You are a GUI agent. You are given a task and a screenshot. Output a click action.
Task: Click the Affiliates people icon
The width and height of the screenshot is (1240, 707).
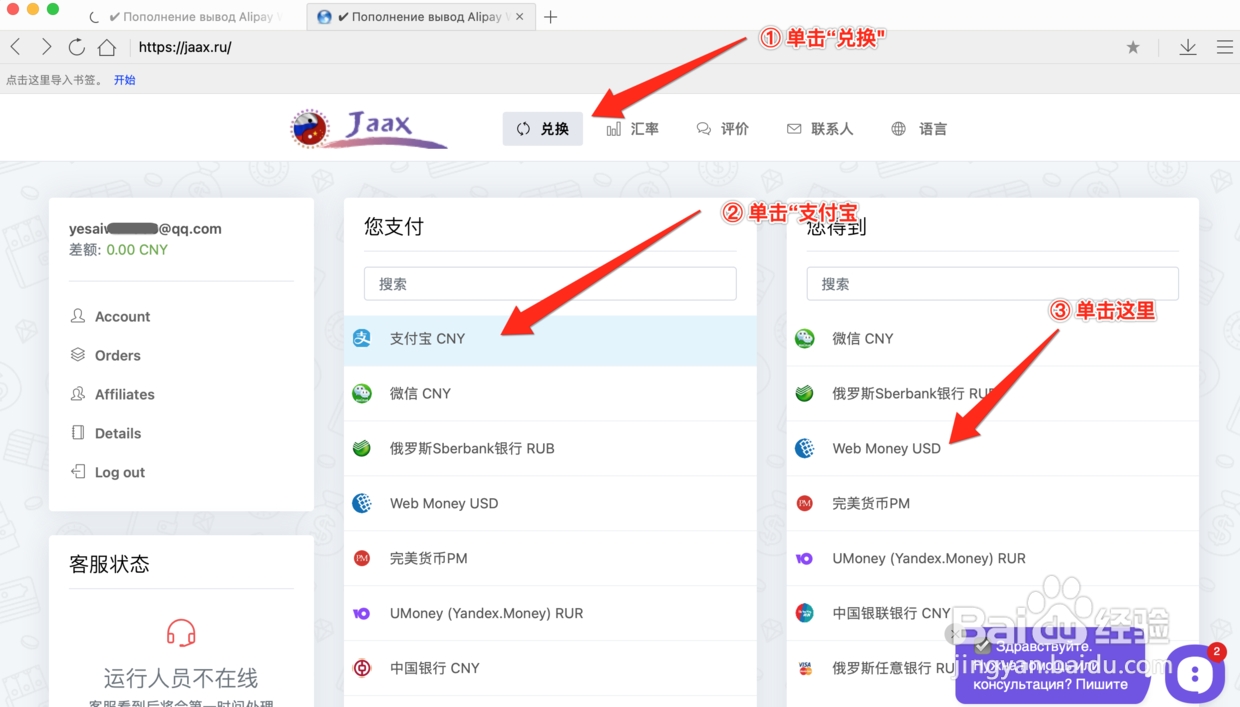pos(78,394)
